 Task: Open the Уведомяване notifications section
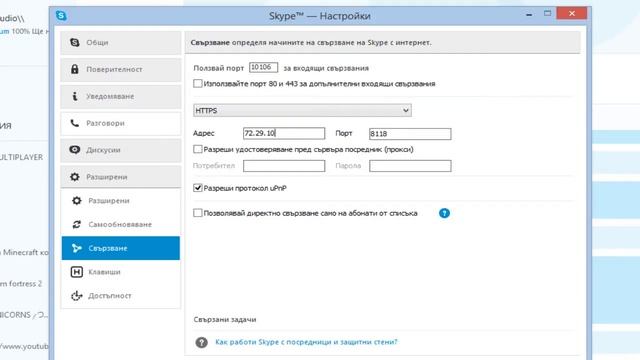[x=121, y=96]
